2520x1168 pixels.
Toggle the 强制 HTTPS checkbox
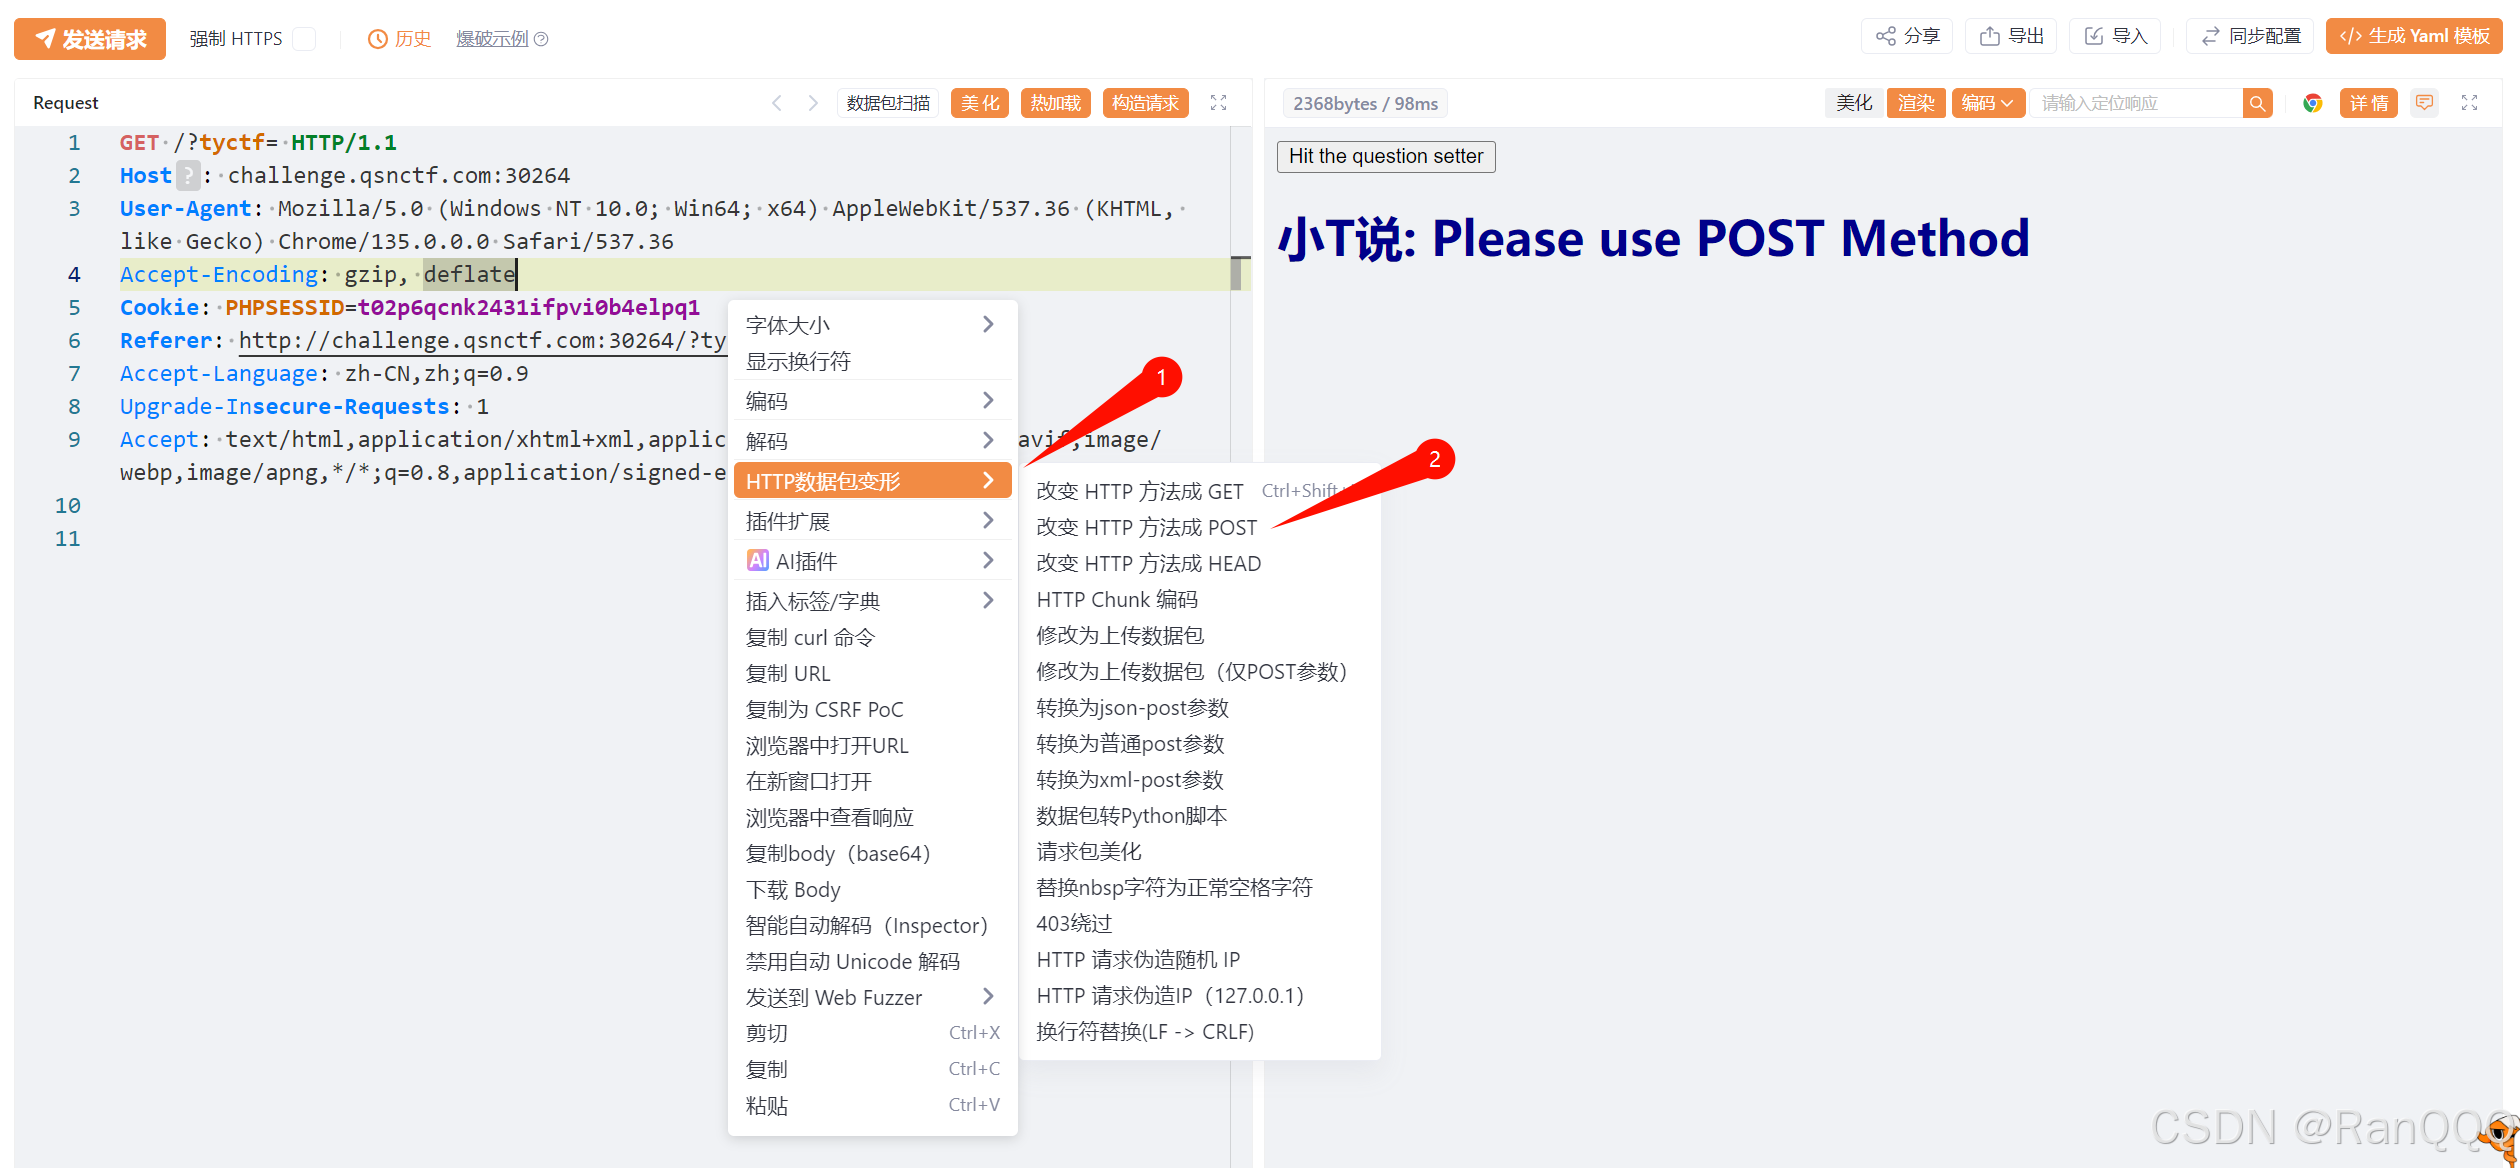tap(304, 39)
